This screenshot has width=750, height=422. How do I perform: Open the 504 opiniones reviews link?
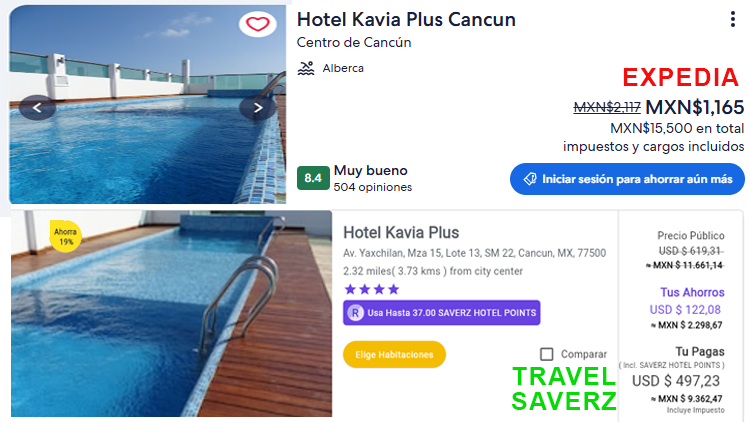(x=373, y=187)
